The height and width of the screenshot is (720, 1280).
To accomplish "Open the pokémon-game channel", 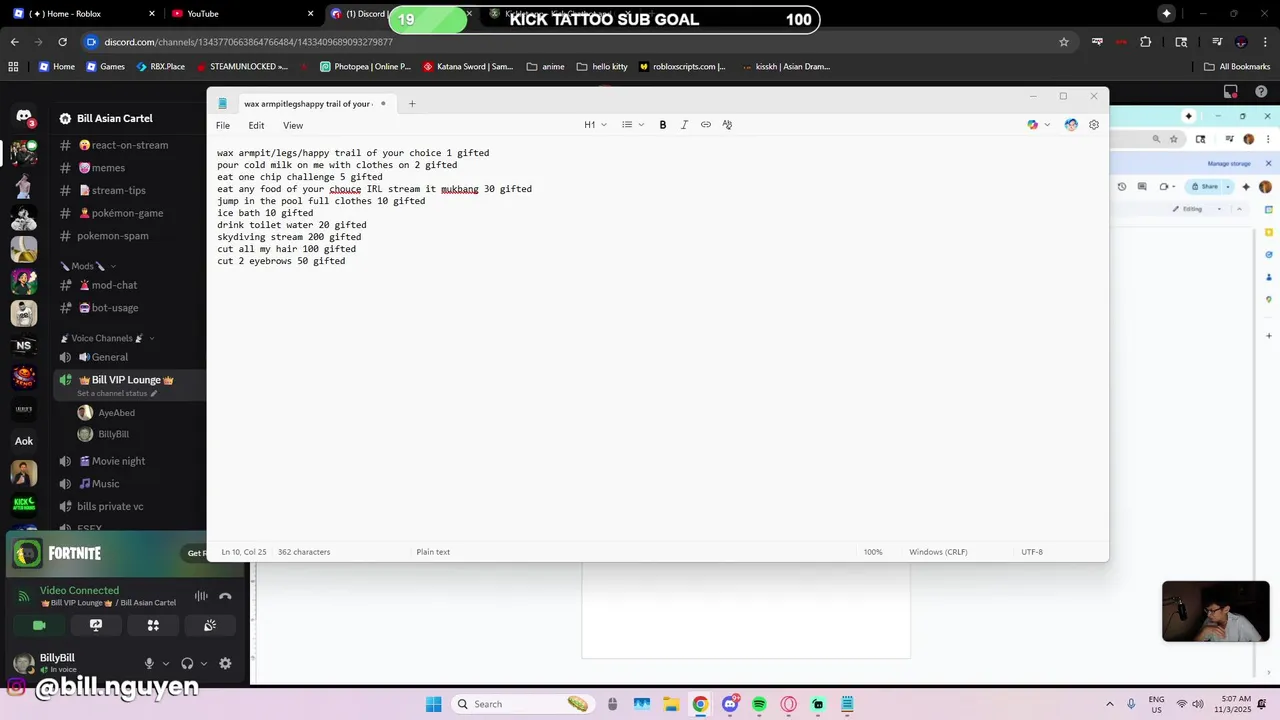I will [120, 213].
